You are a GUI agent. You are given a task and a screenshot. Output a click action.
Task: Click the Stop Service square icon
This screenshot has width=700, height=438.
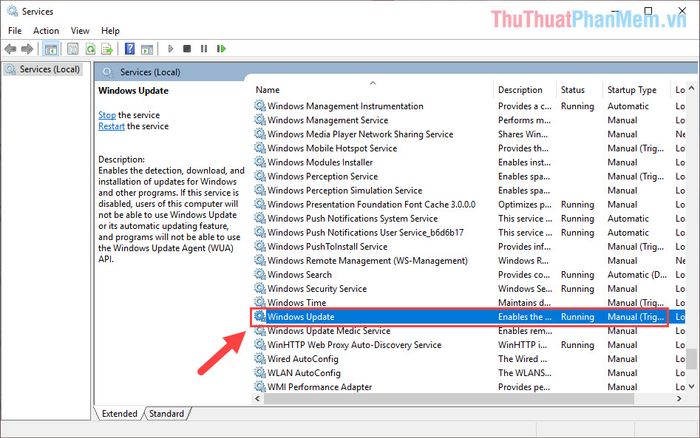click(187, 49)
